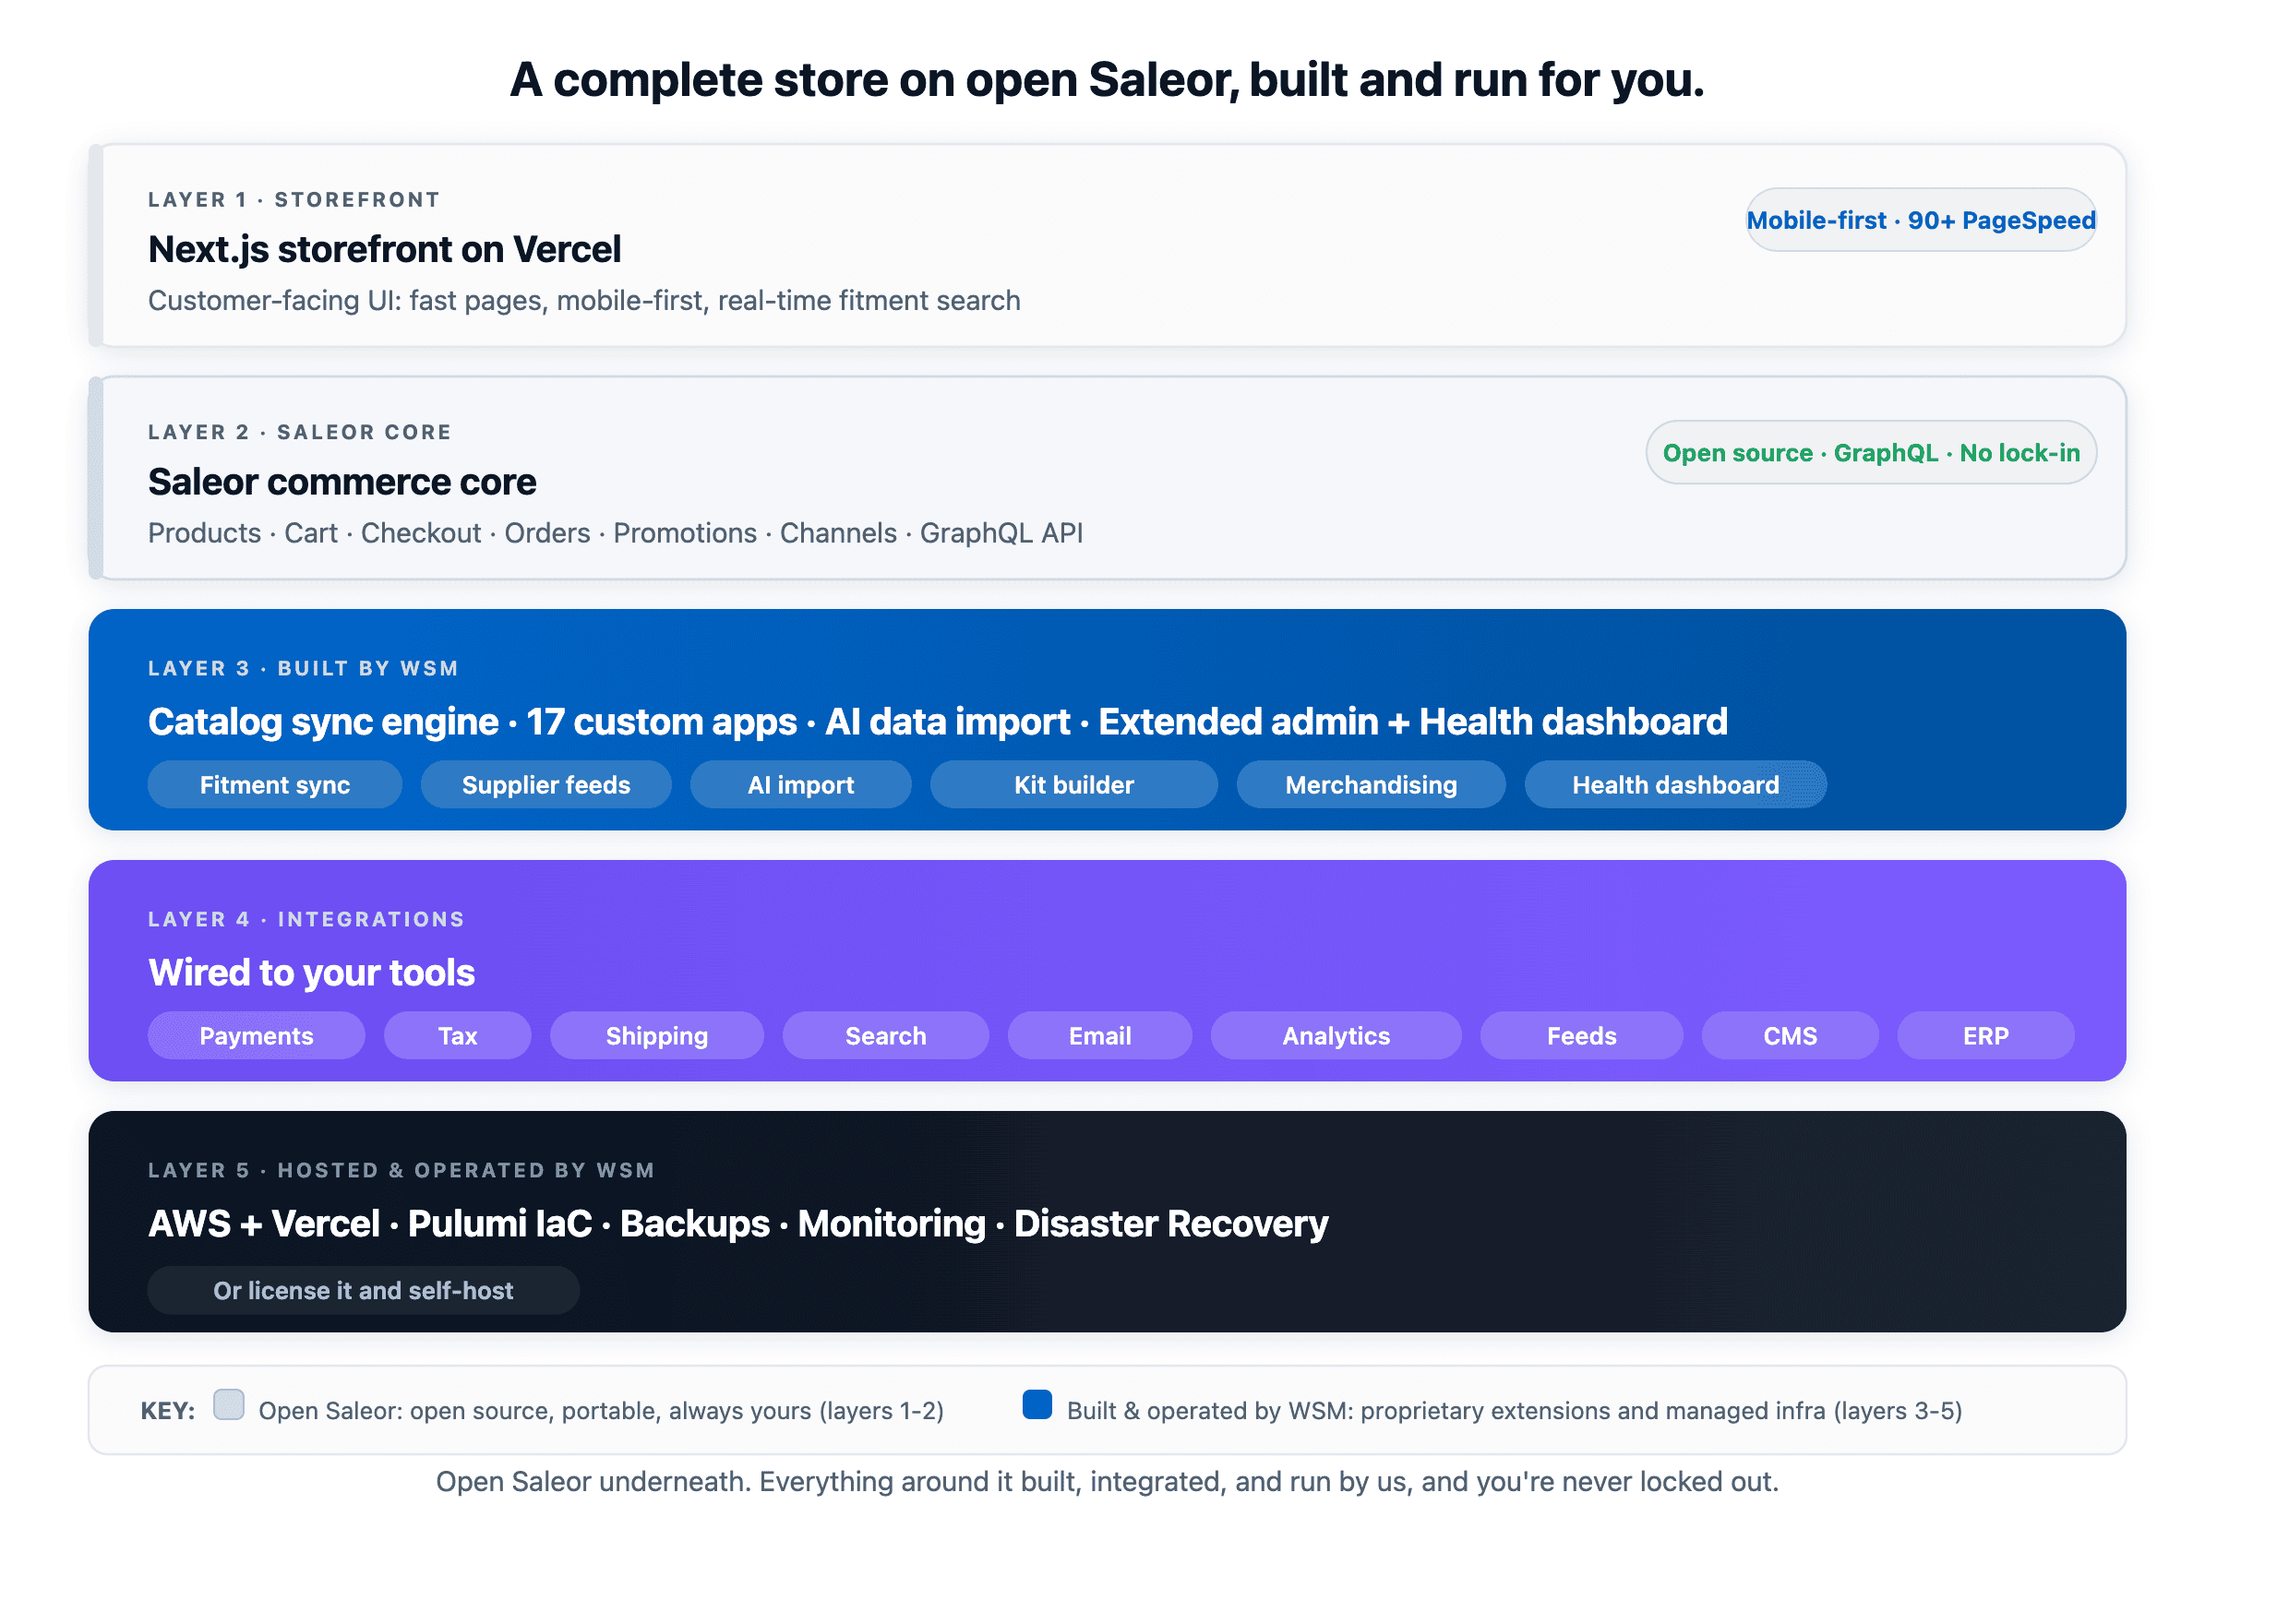This screenshot has height=1624, width=2289.
Task: Click the AI import pill
Action: (801, 785)
